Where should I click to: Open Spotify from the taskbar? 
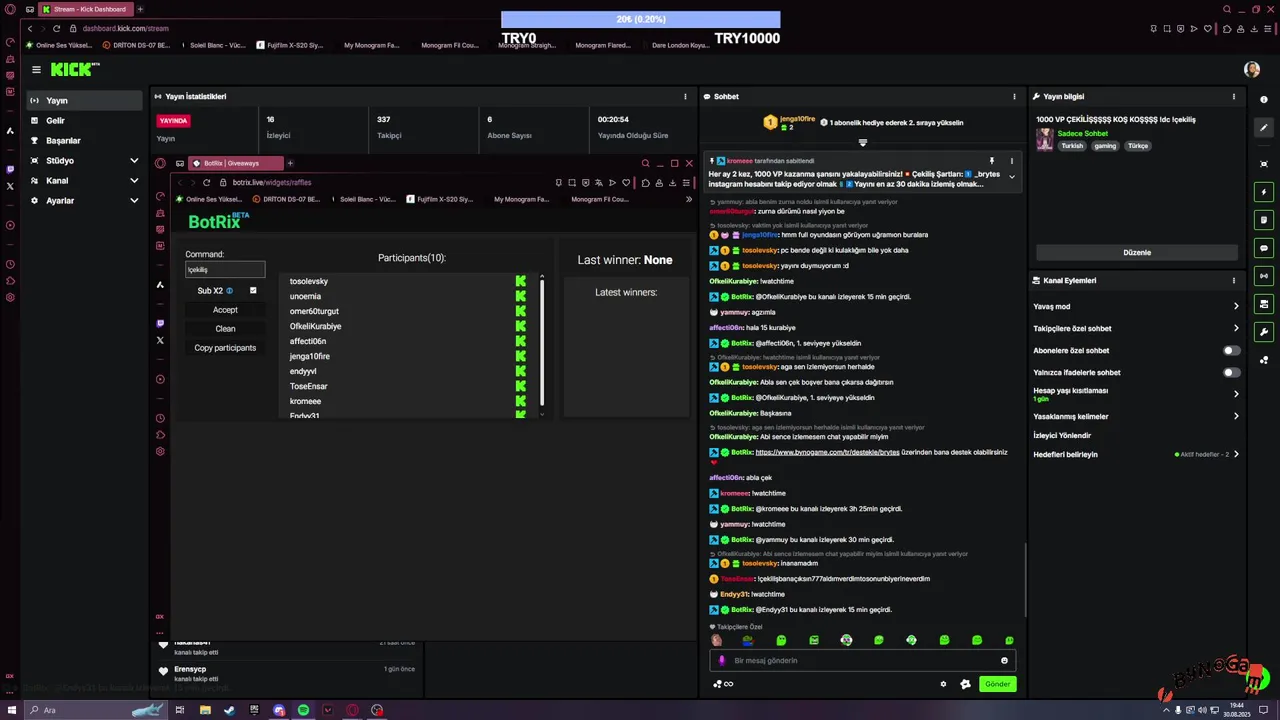[303, 710]
